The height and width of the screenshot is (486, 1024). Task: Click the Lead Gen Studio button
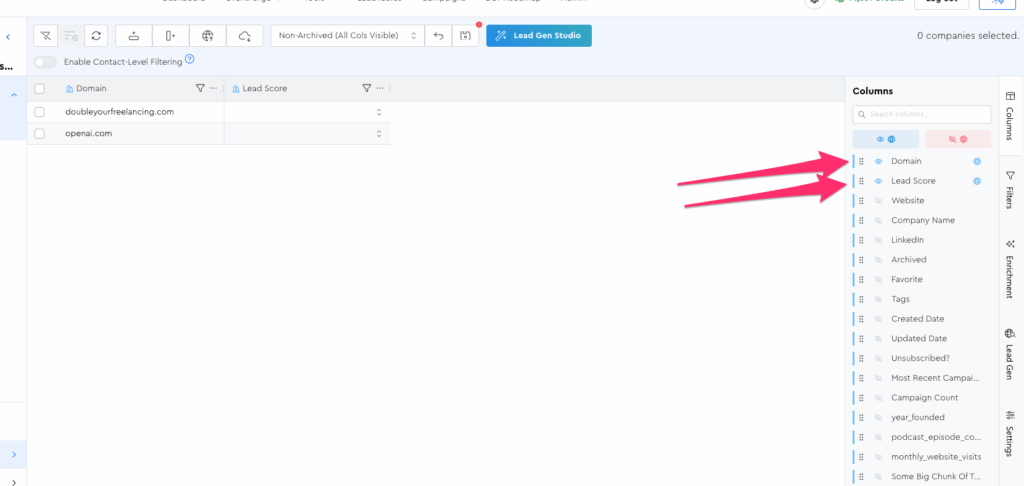coord(539,36)
